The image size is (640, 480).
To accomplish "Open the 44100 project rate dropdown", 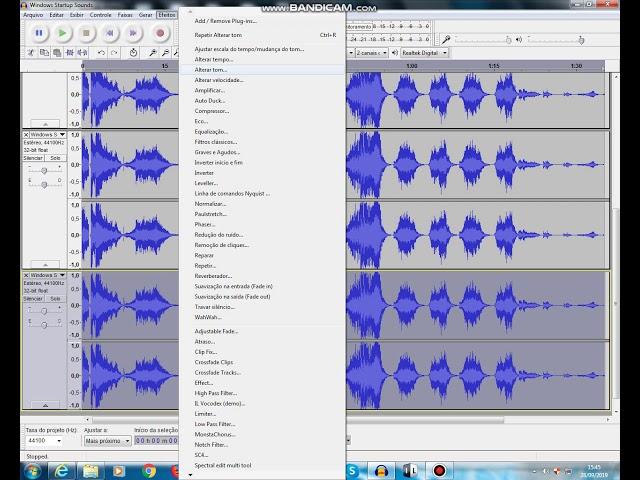I will pyautogui.click(x=45, y=441).
